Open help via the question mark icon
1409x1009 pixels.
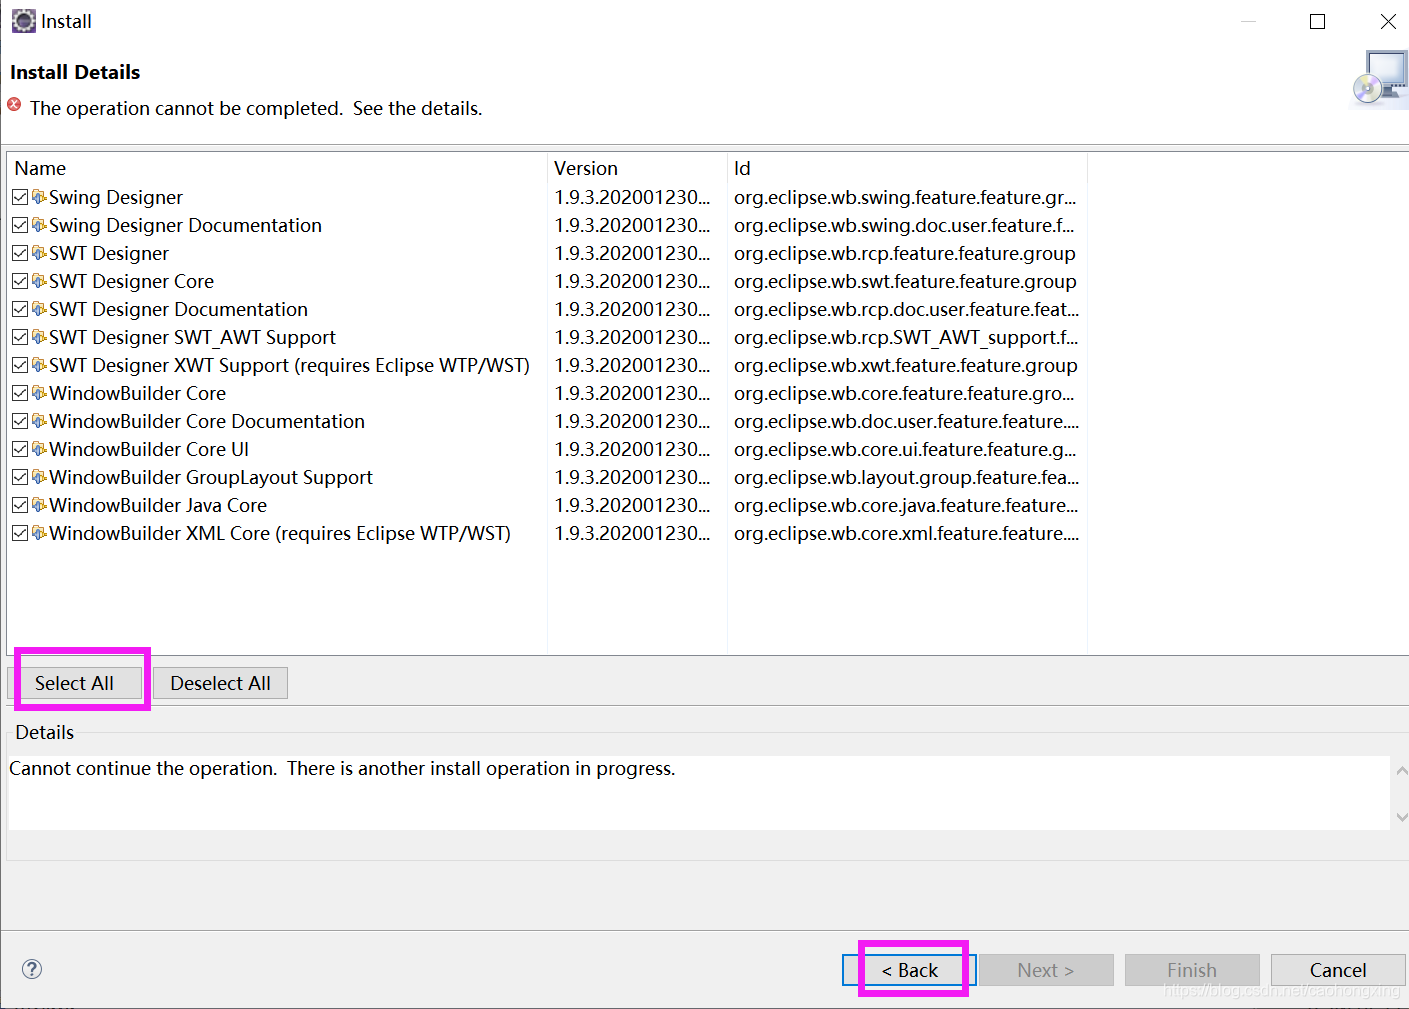(x=32, y=968)
